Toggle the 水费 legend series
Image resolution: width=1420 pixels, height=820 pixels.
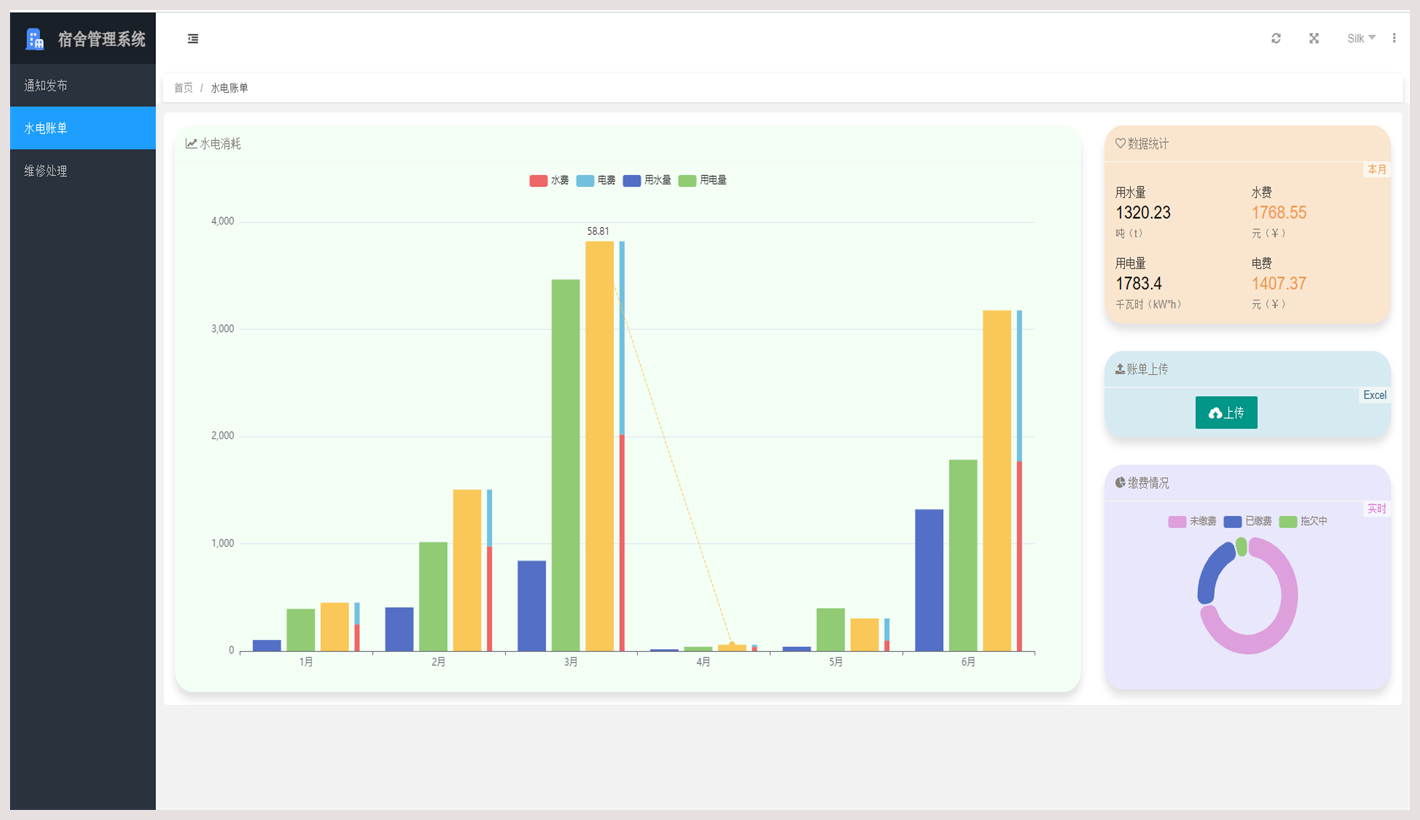pos(549,181)
